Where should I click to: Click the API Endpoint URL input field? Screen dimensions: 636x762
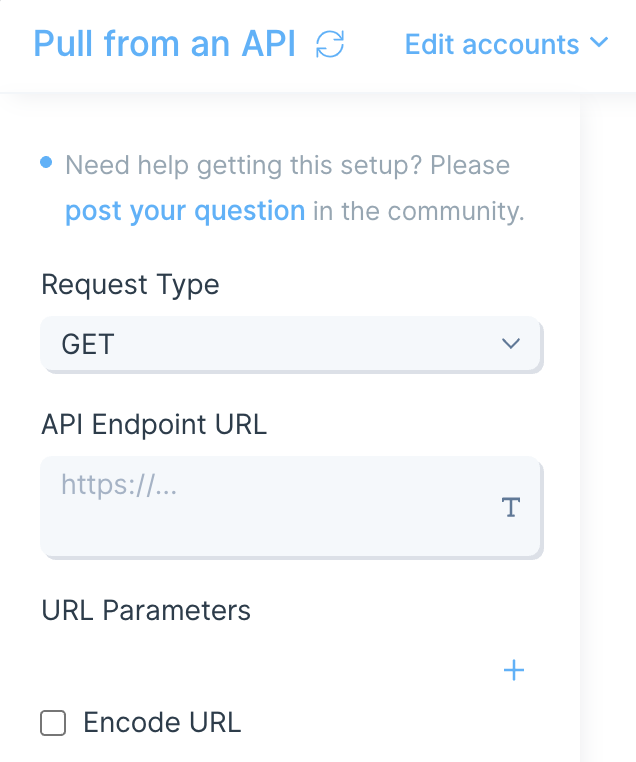point(291,506)
